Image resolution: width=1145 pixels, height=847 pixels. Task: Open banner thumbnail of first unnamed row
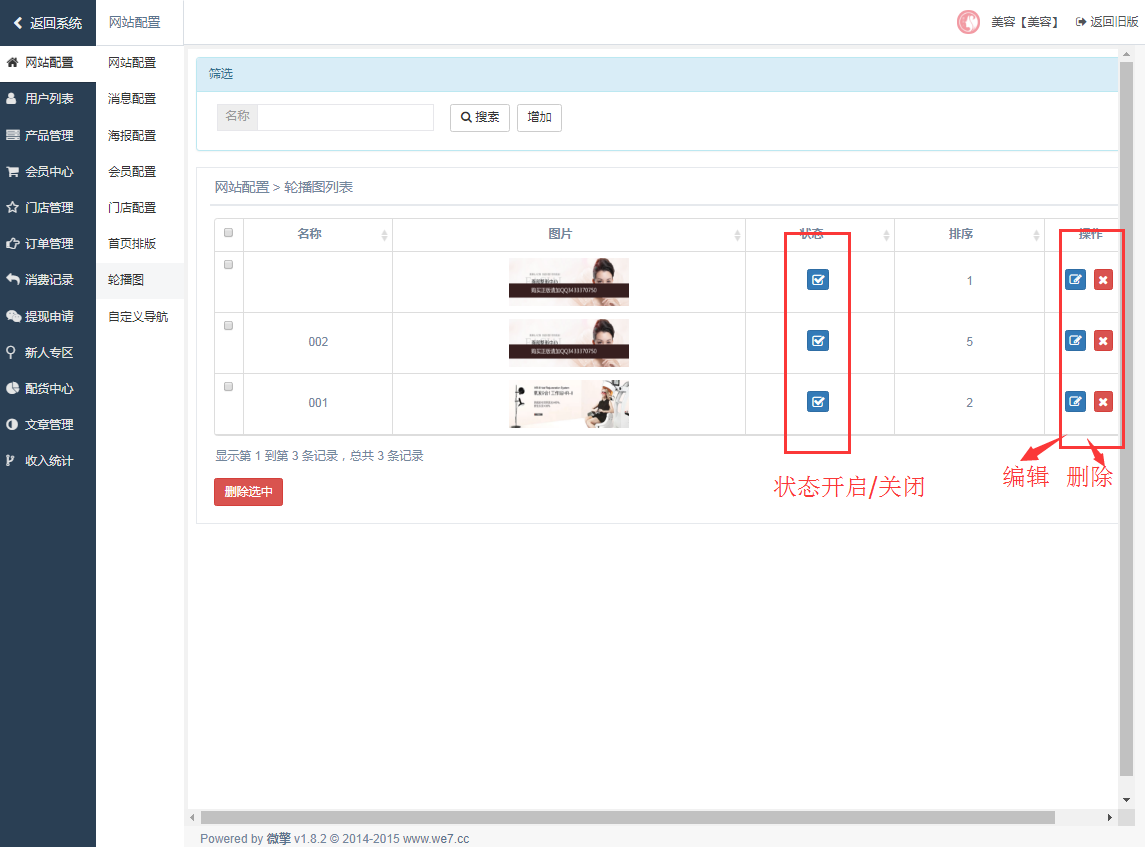(569, 282)
